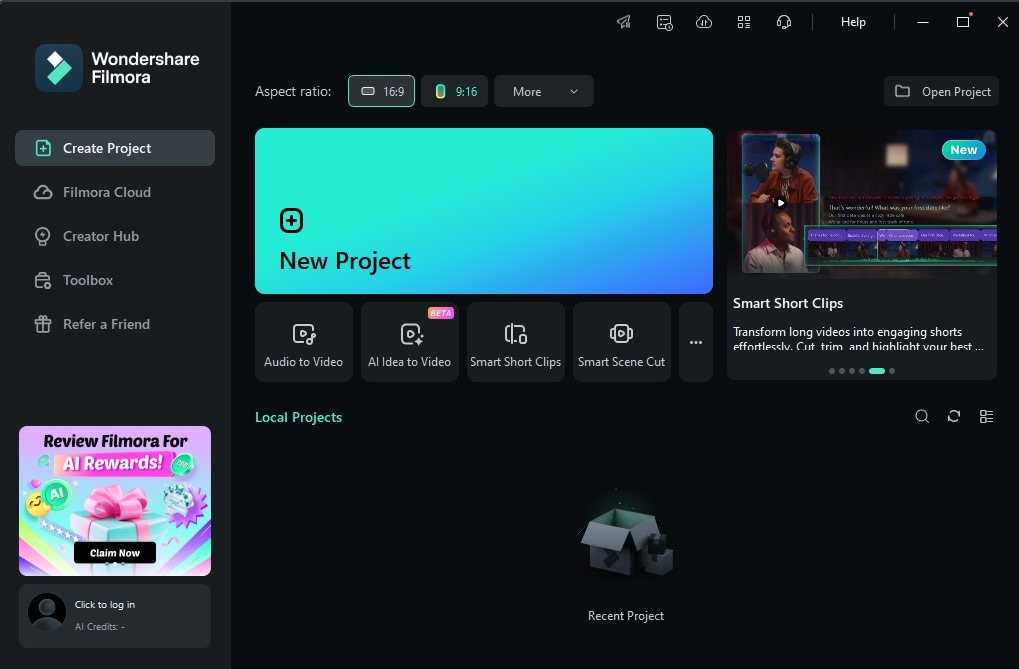Show more tools via ellipsis button
Screen dimensions: 1019x669
tap(696, 342)
